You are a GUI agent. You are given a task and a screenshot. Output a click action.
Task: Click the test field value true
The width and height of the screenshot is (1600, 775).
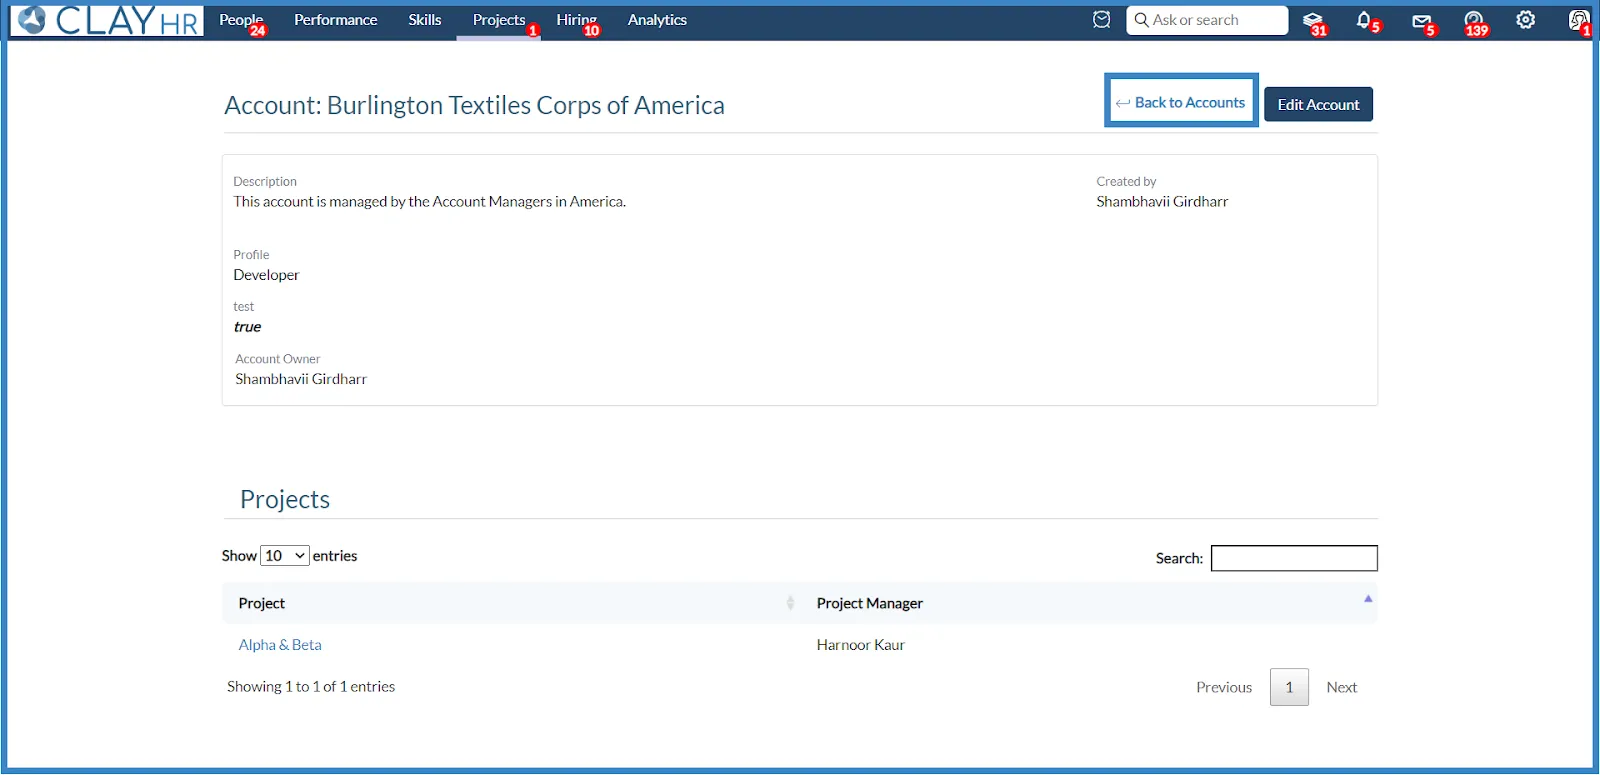pyautogui.click(x=247, y=327)
